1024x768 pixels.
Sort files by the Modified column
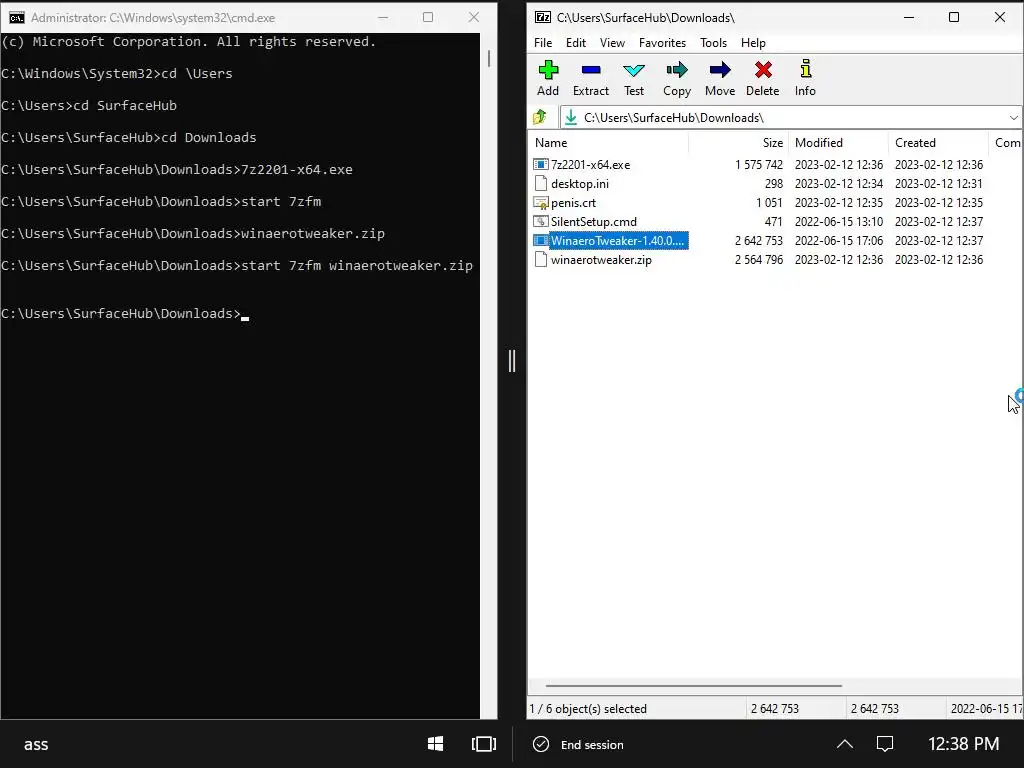839,142
